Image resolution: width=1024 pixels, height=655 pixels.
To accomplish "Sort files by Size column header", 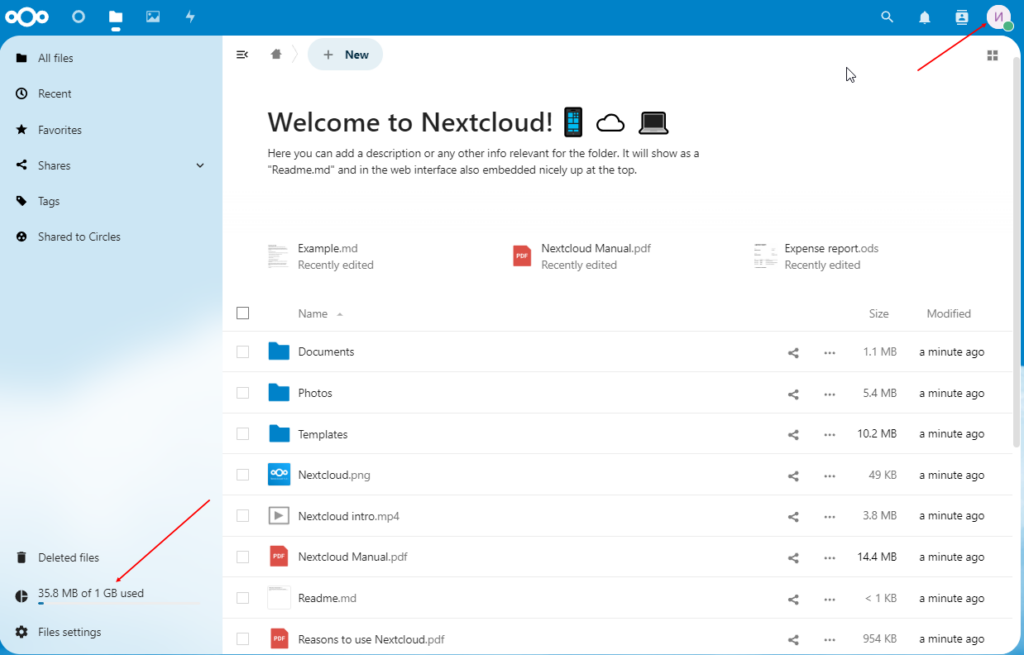I will click(878, 313).
